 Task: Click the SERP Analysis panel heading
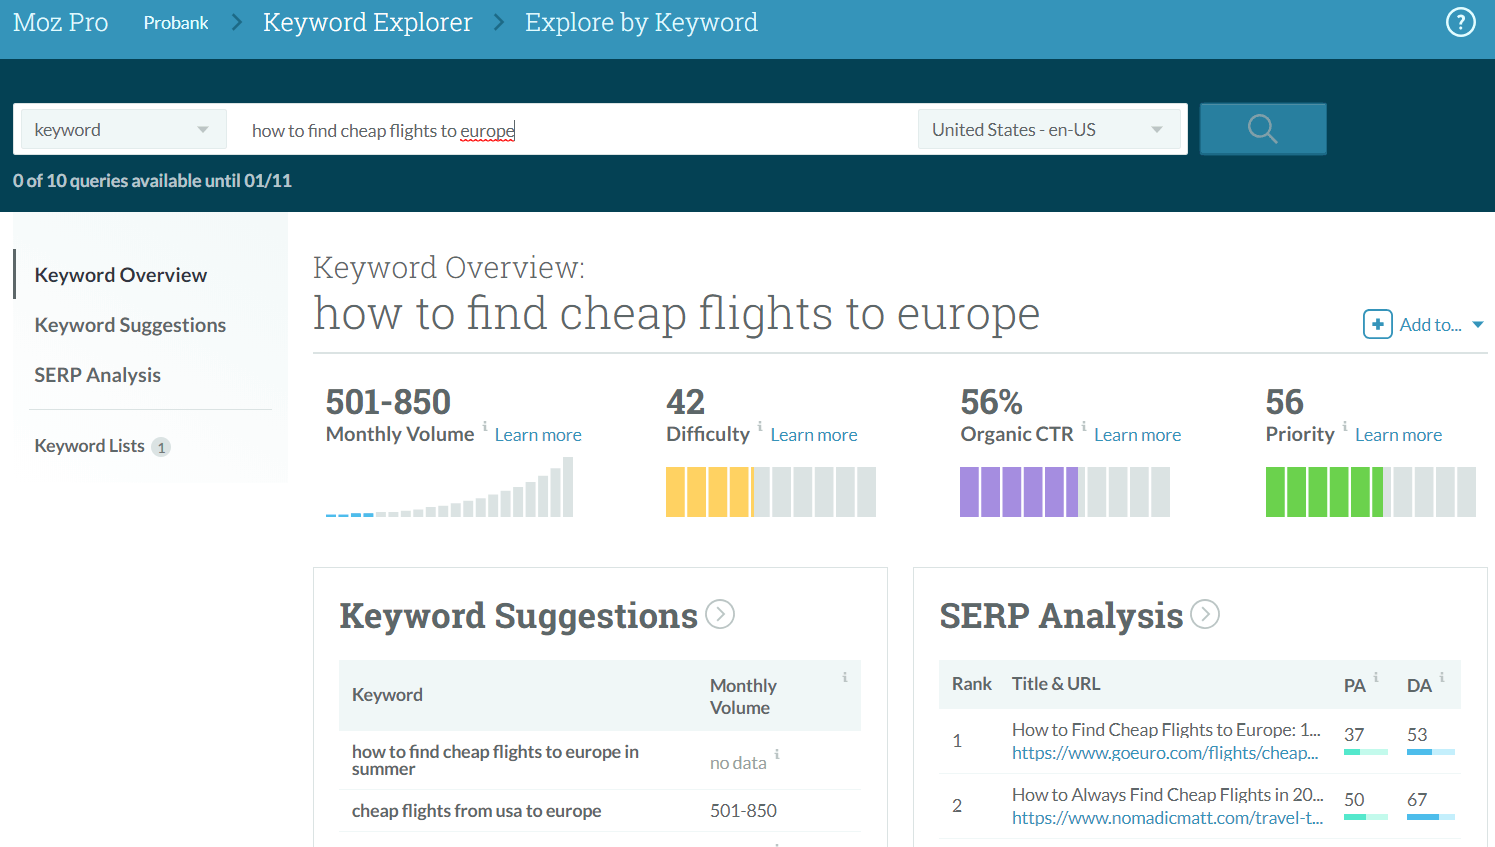click(x=1061, y=616)
